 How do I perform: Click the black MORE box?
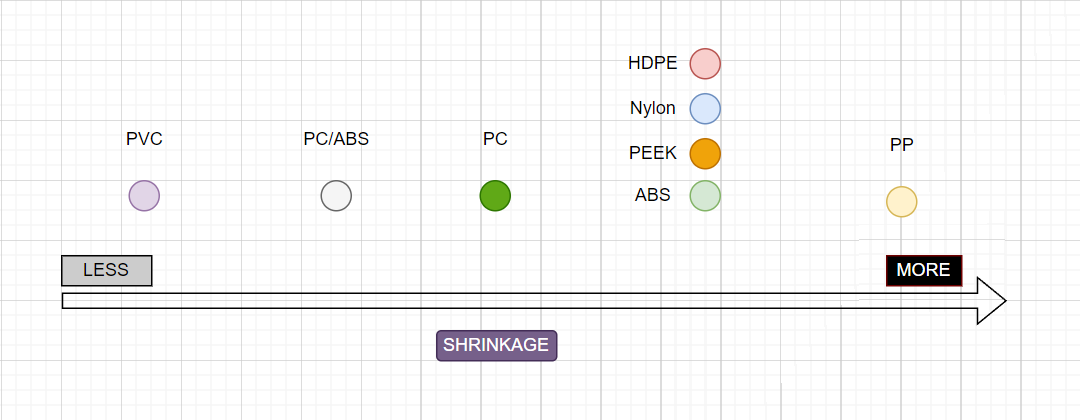pyautogui.click(x=924, y=271)
